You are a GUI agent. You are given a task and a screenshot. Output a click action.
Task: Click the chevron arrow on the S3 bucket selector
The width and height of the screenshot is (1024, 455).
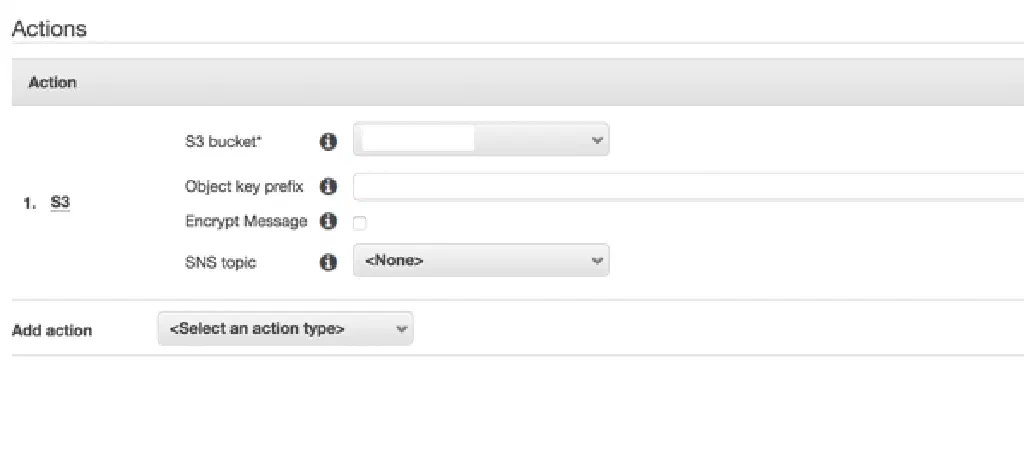[x=597, y=141]
